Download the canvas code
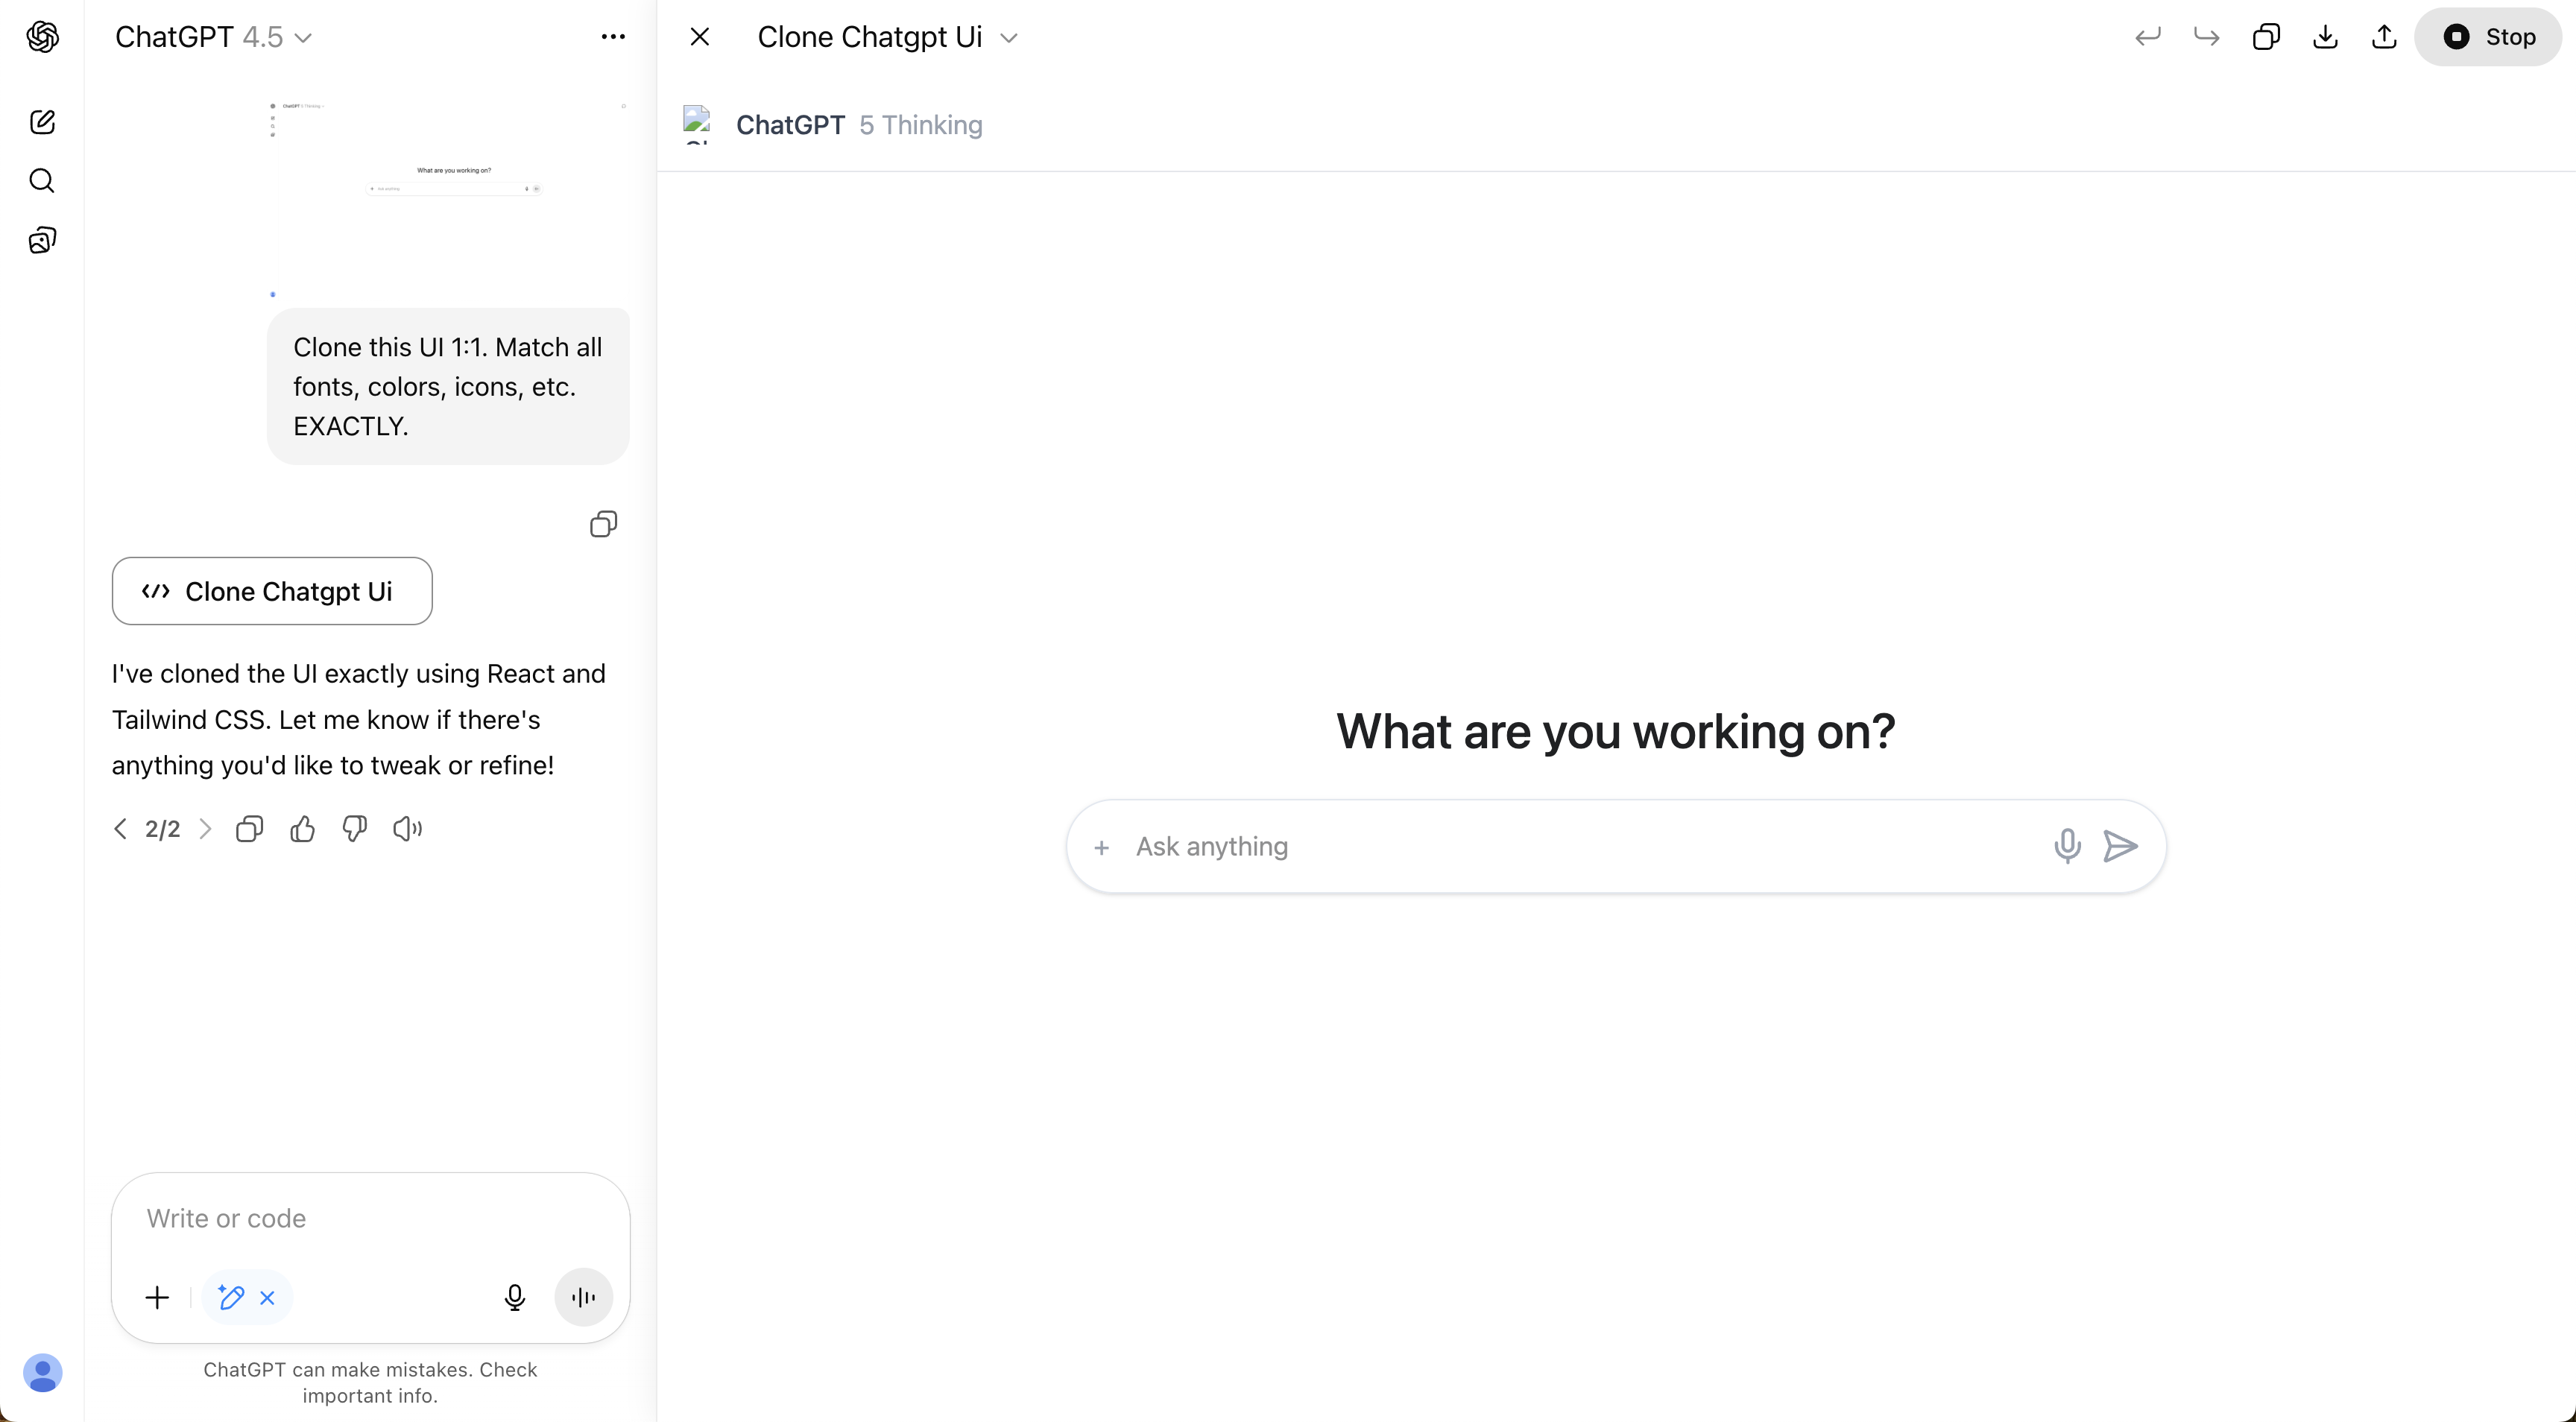Viewport: 2576px width, 1422px height. click(2325, 37)
